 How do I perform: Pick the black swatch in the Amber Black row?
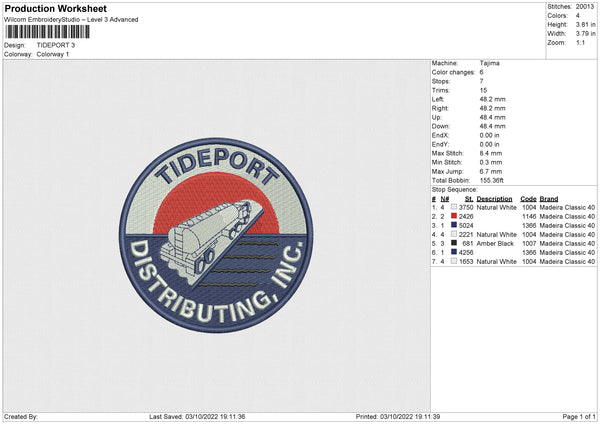pyautogui.click(x=454, y=243)
